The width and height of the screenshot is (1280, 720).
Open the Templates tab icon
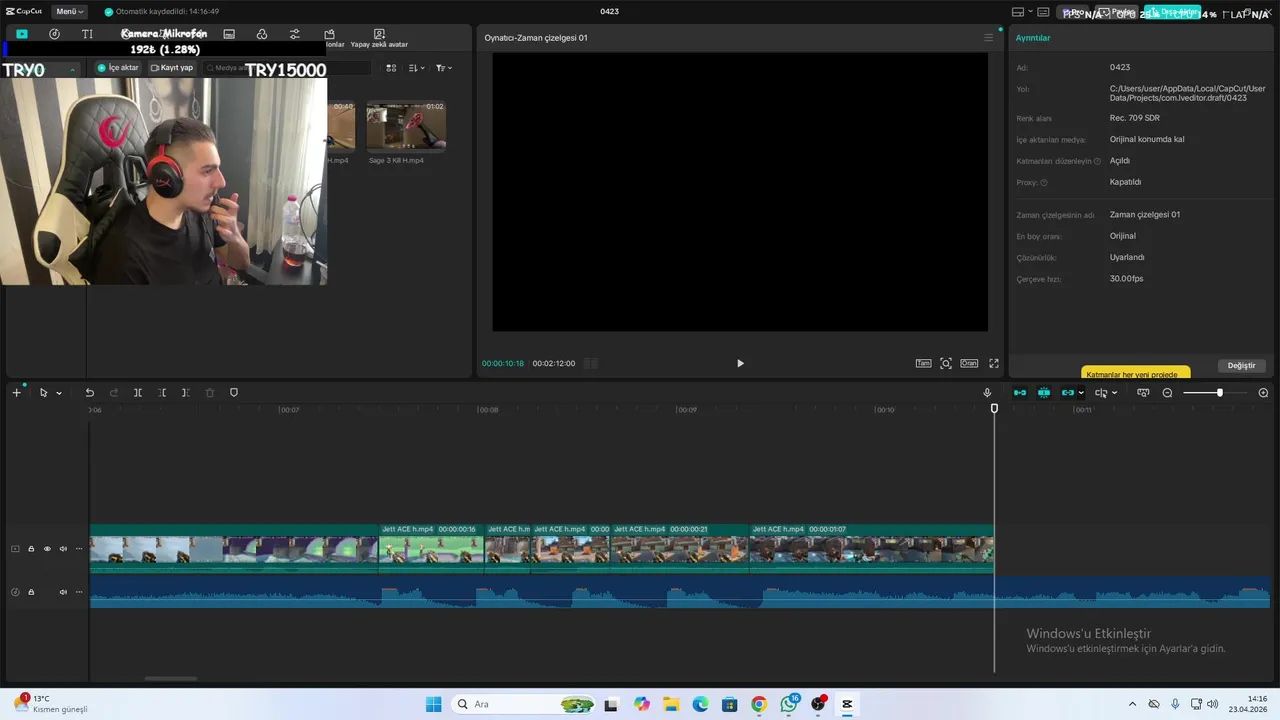coord(329,34)
